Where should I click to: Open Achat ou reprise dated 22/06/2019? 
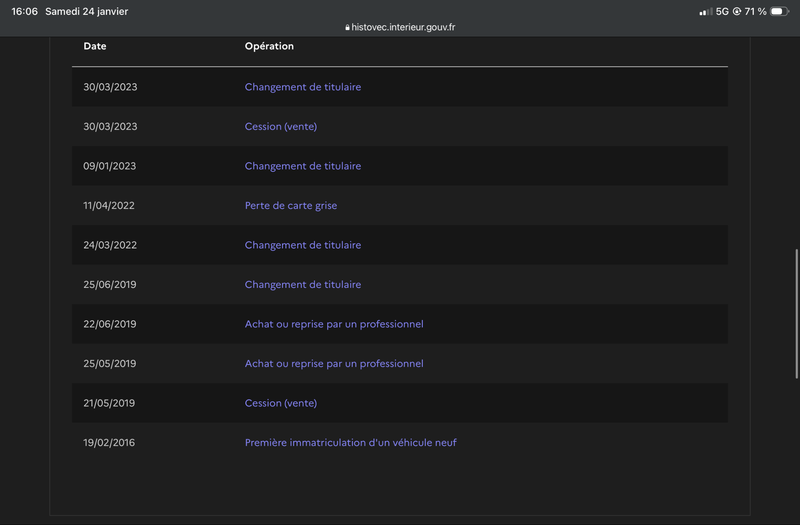pos(334,324)
